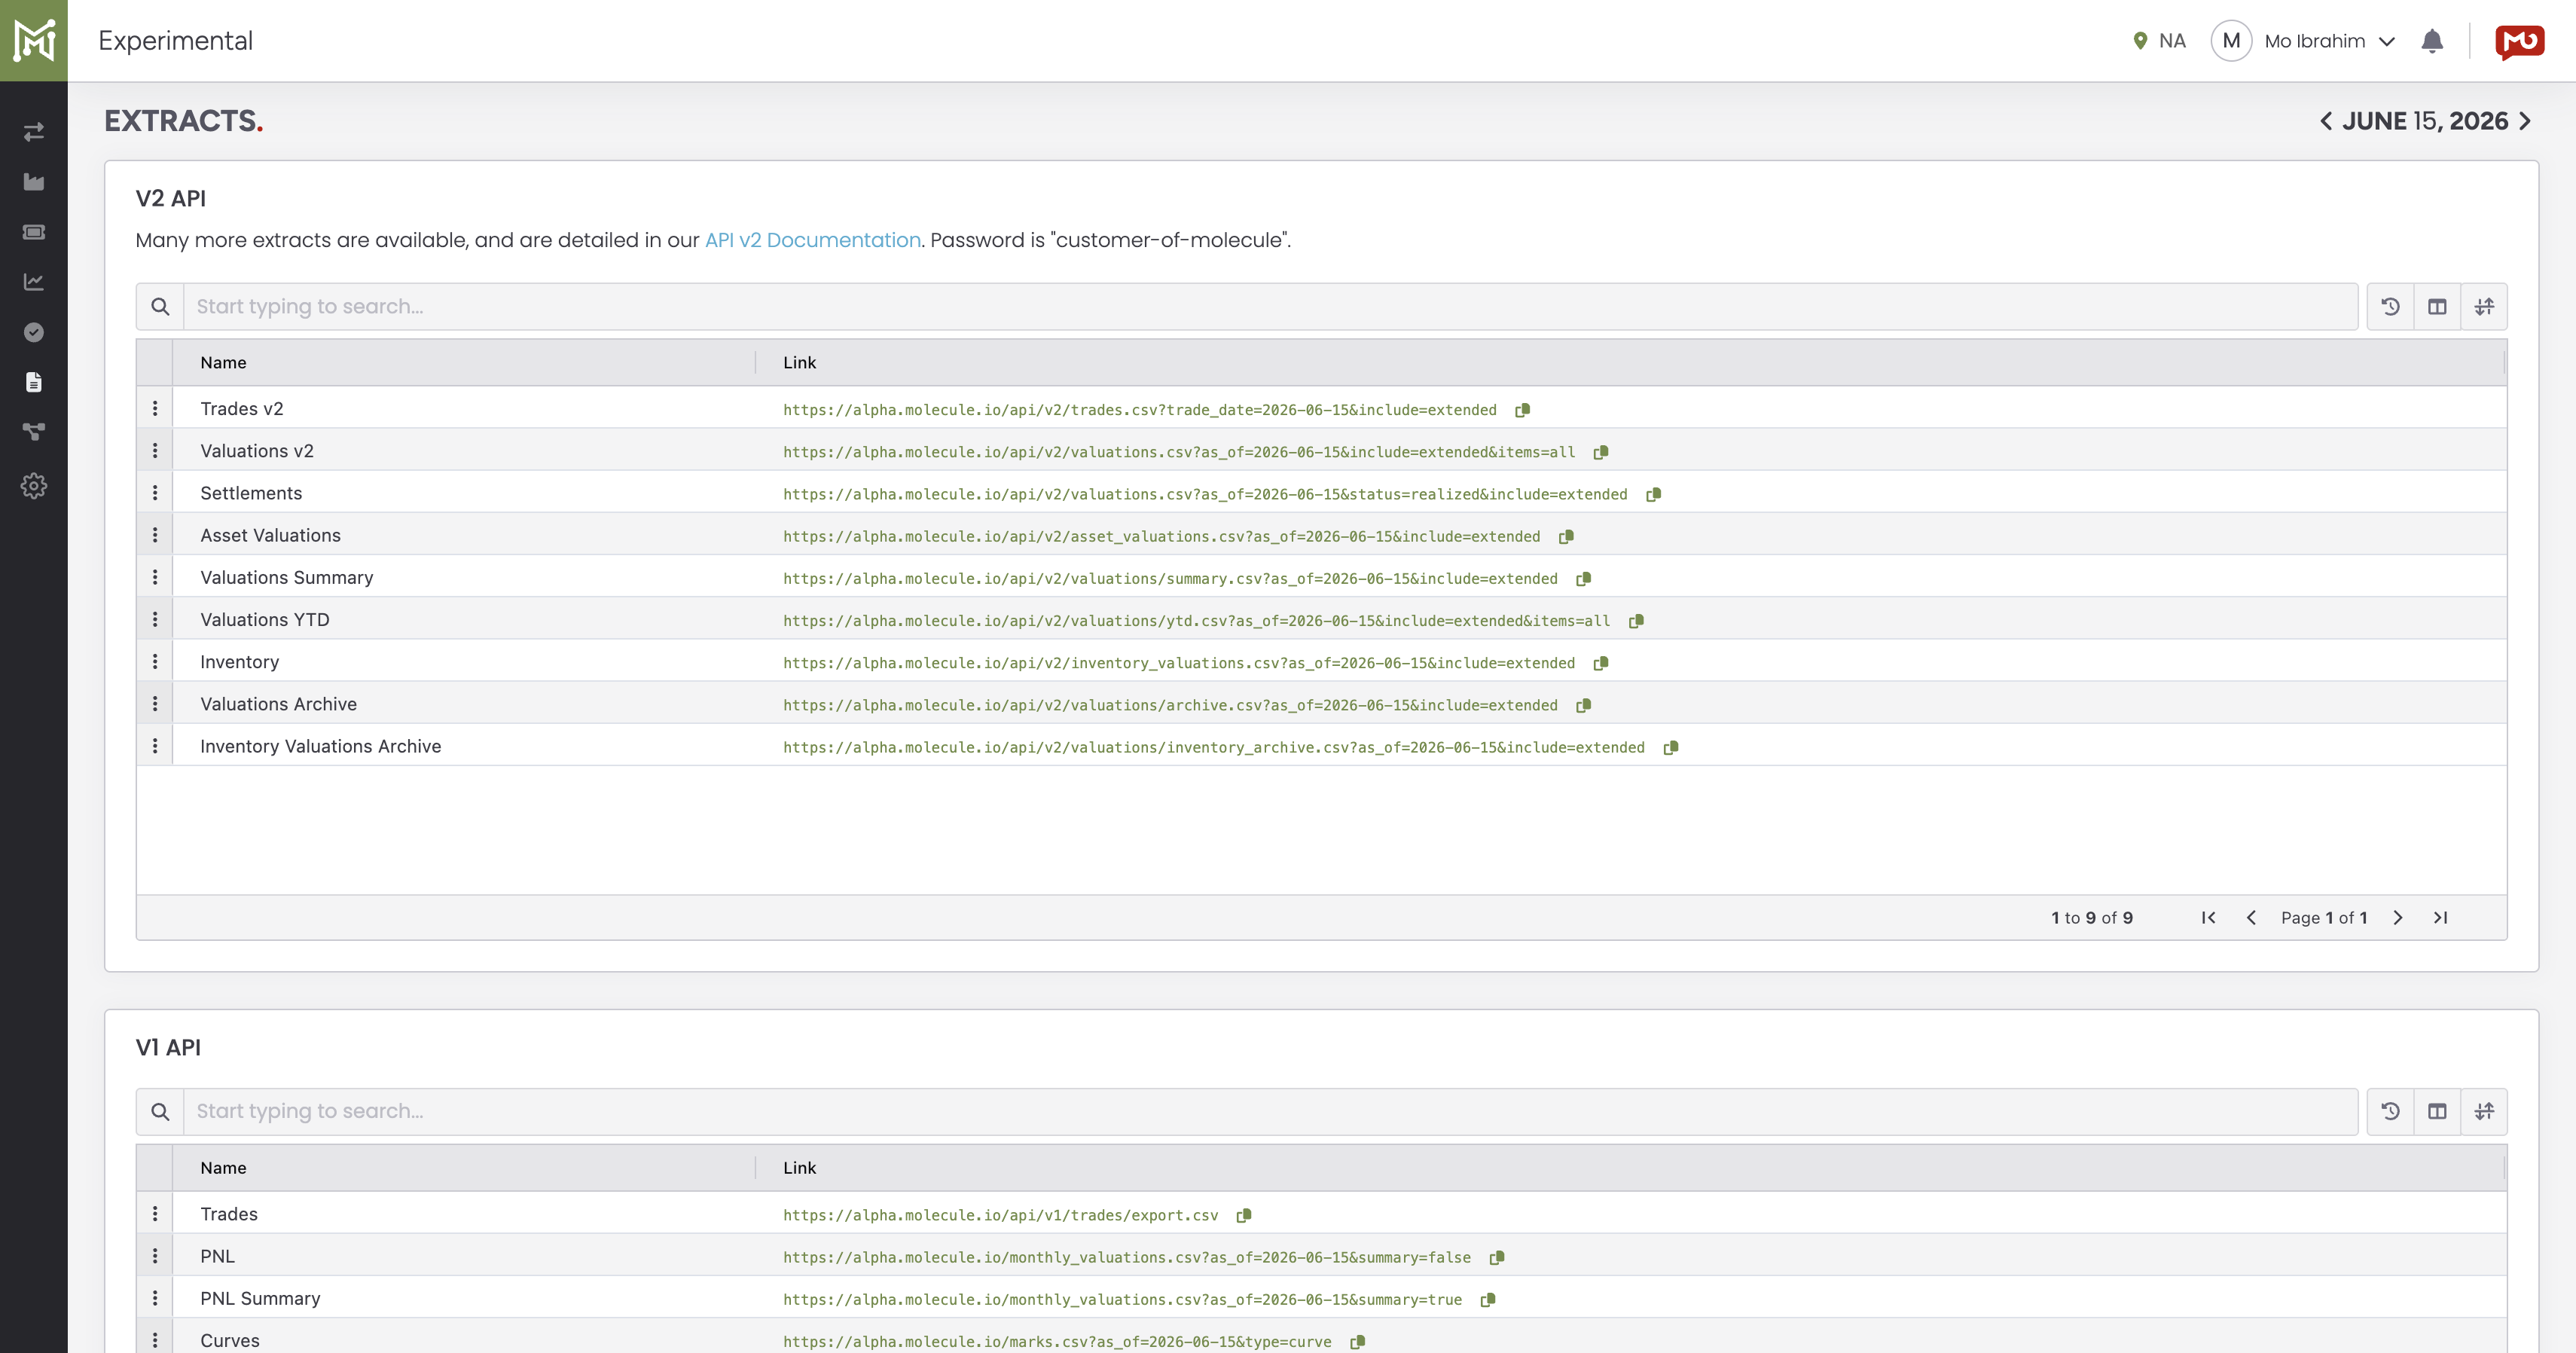This screenshot has height=1353, width=2576.
Task: Copy the Inventory Valuations Archive link
Action: coord(1670,748)
